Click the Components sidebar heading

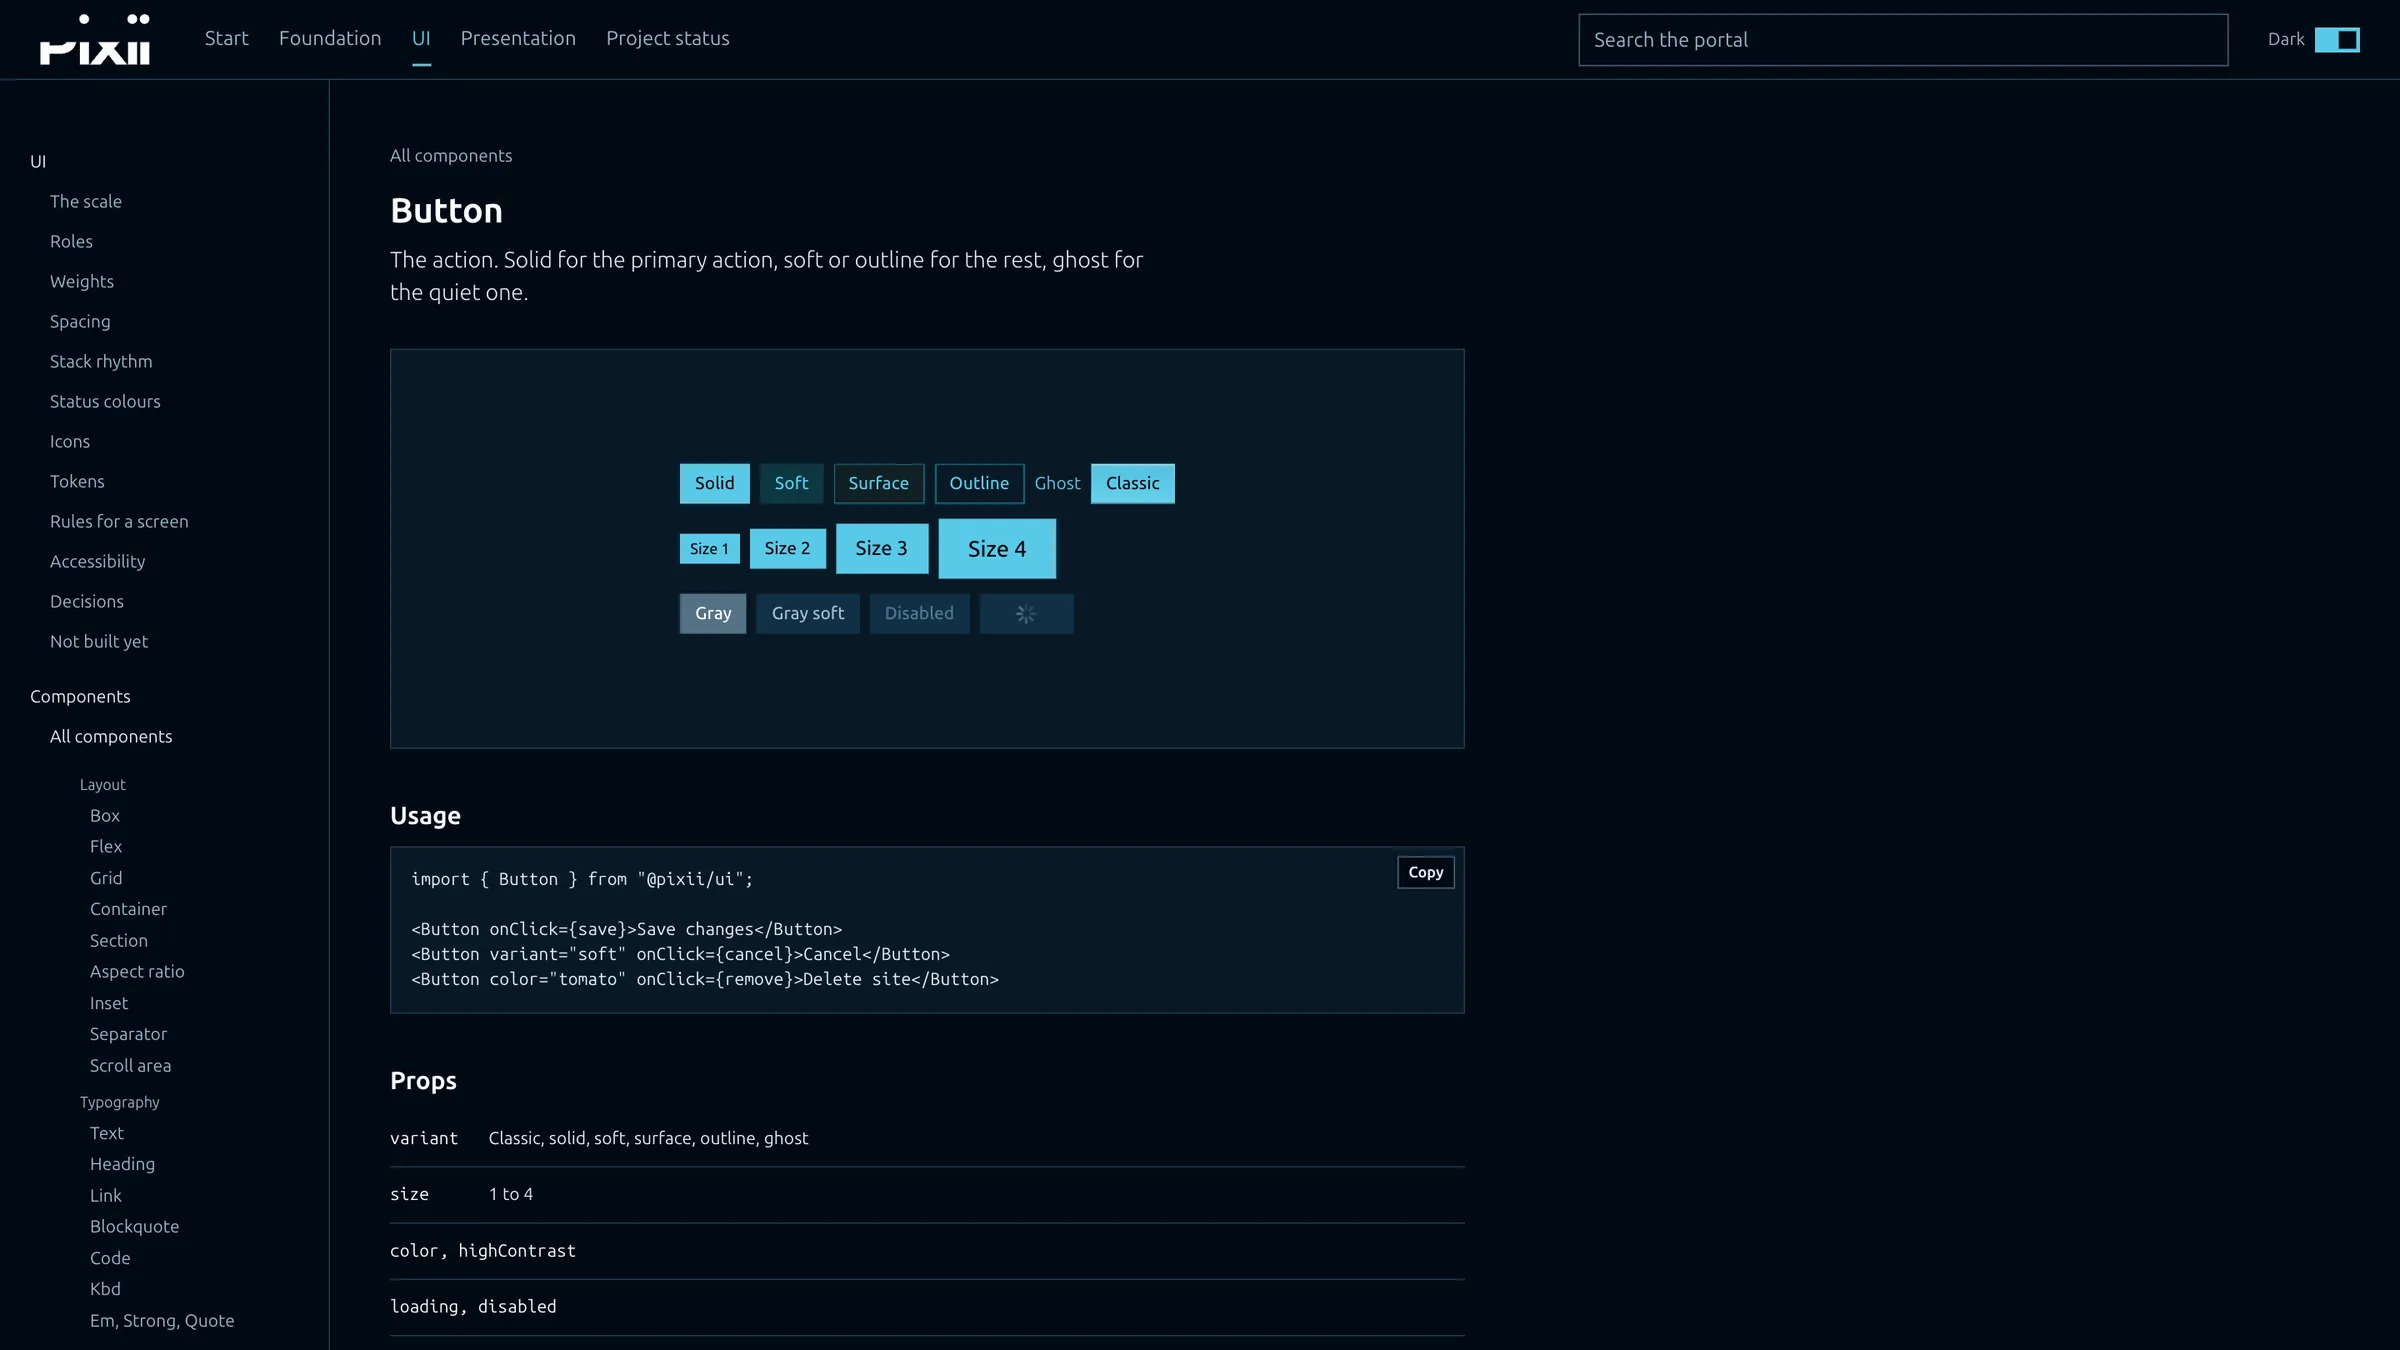tap(80, 697)
